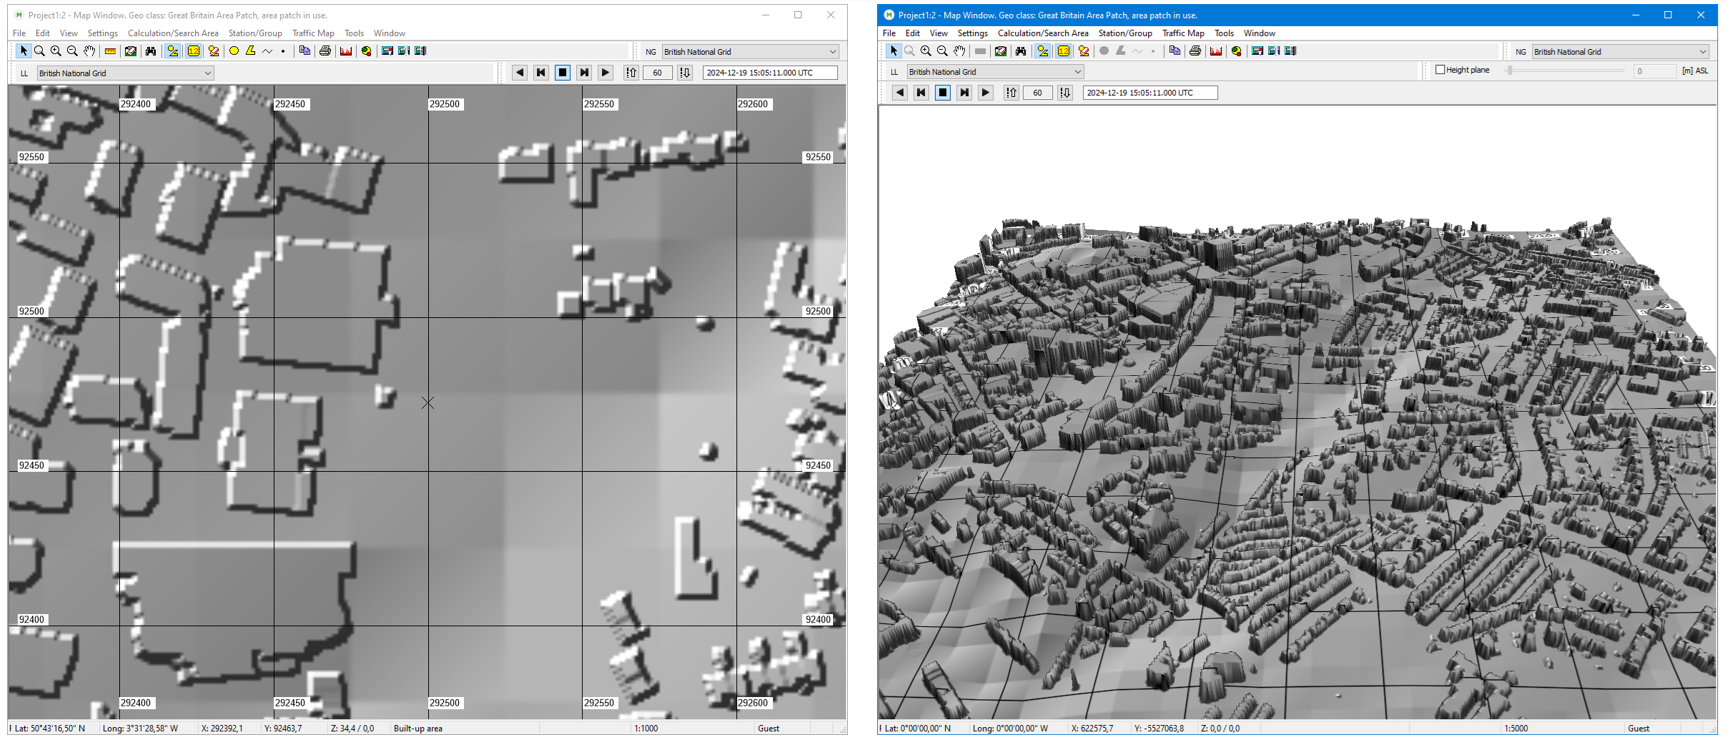
Task: Enable the Height plane checkbox
Action: 1440,70
